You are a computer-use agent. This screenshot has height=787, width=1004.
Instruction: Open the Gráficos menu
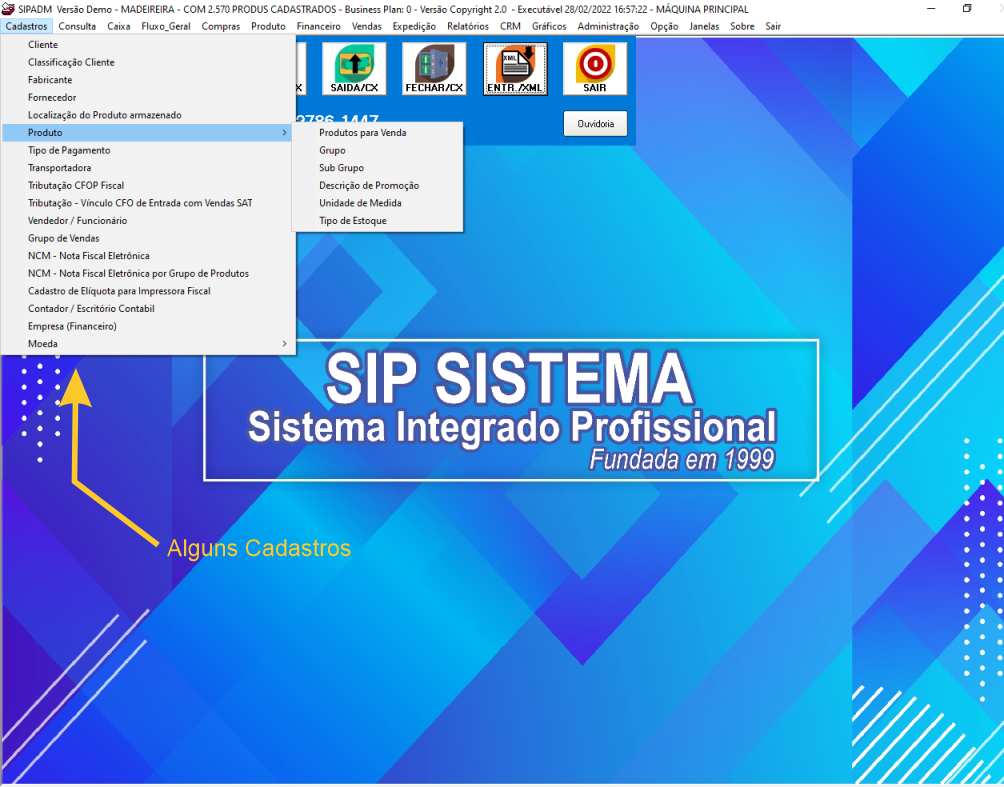(x=549, y=26)
